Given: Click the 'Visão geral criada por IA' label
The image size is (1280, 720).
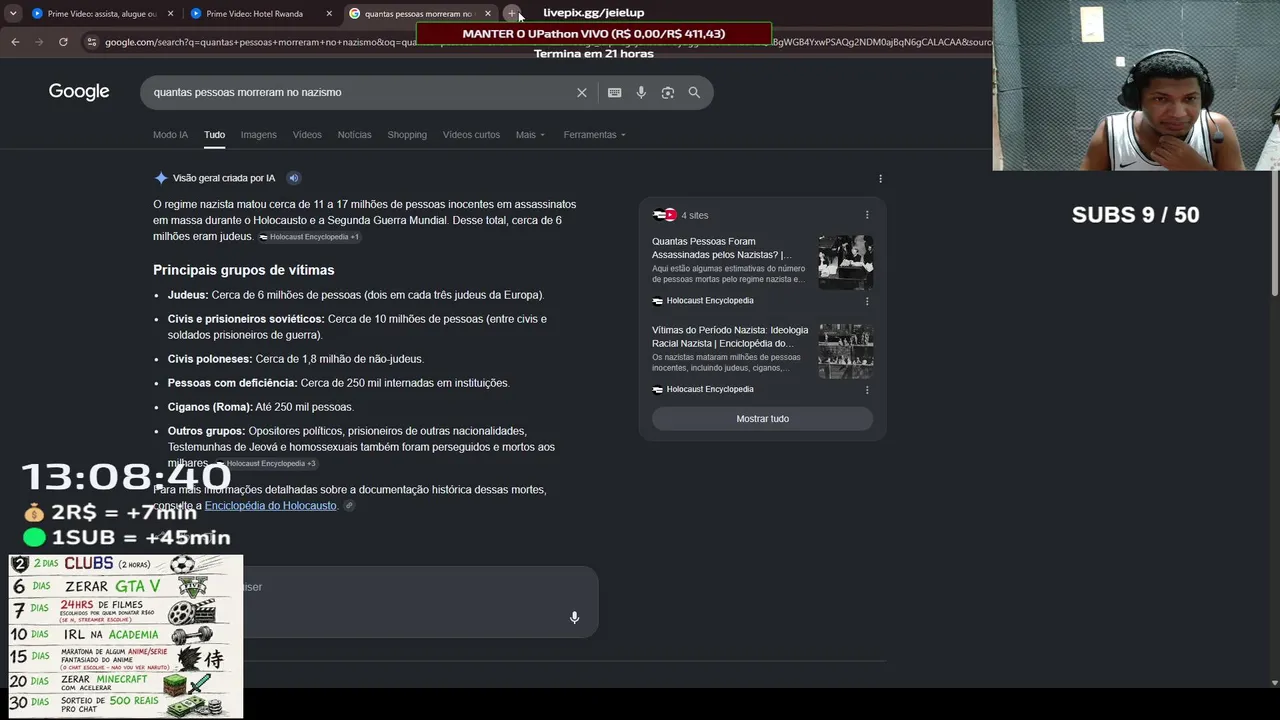Looking at the screenshot, I should [x=224, y=178].
